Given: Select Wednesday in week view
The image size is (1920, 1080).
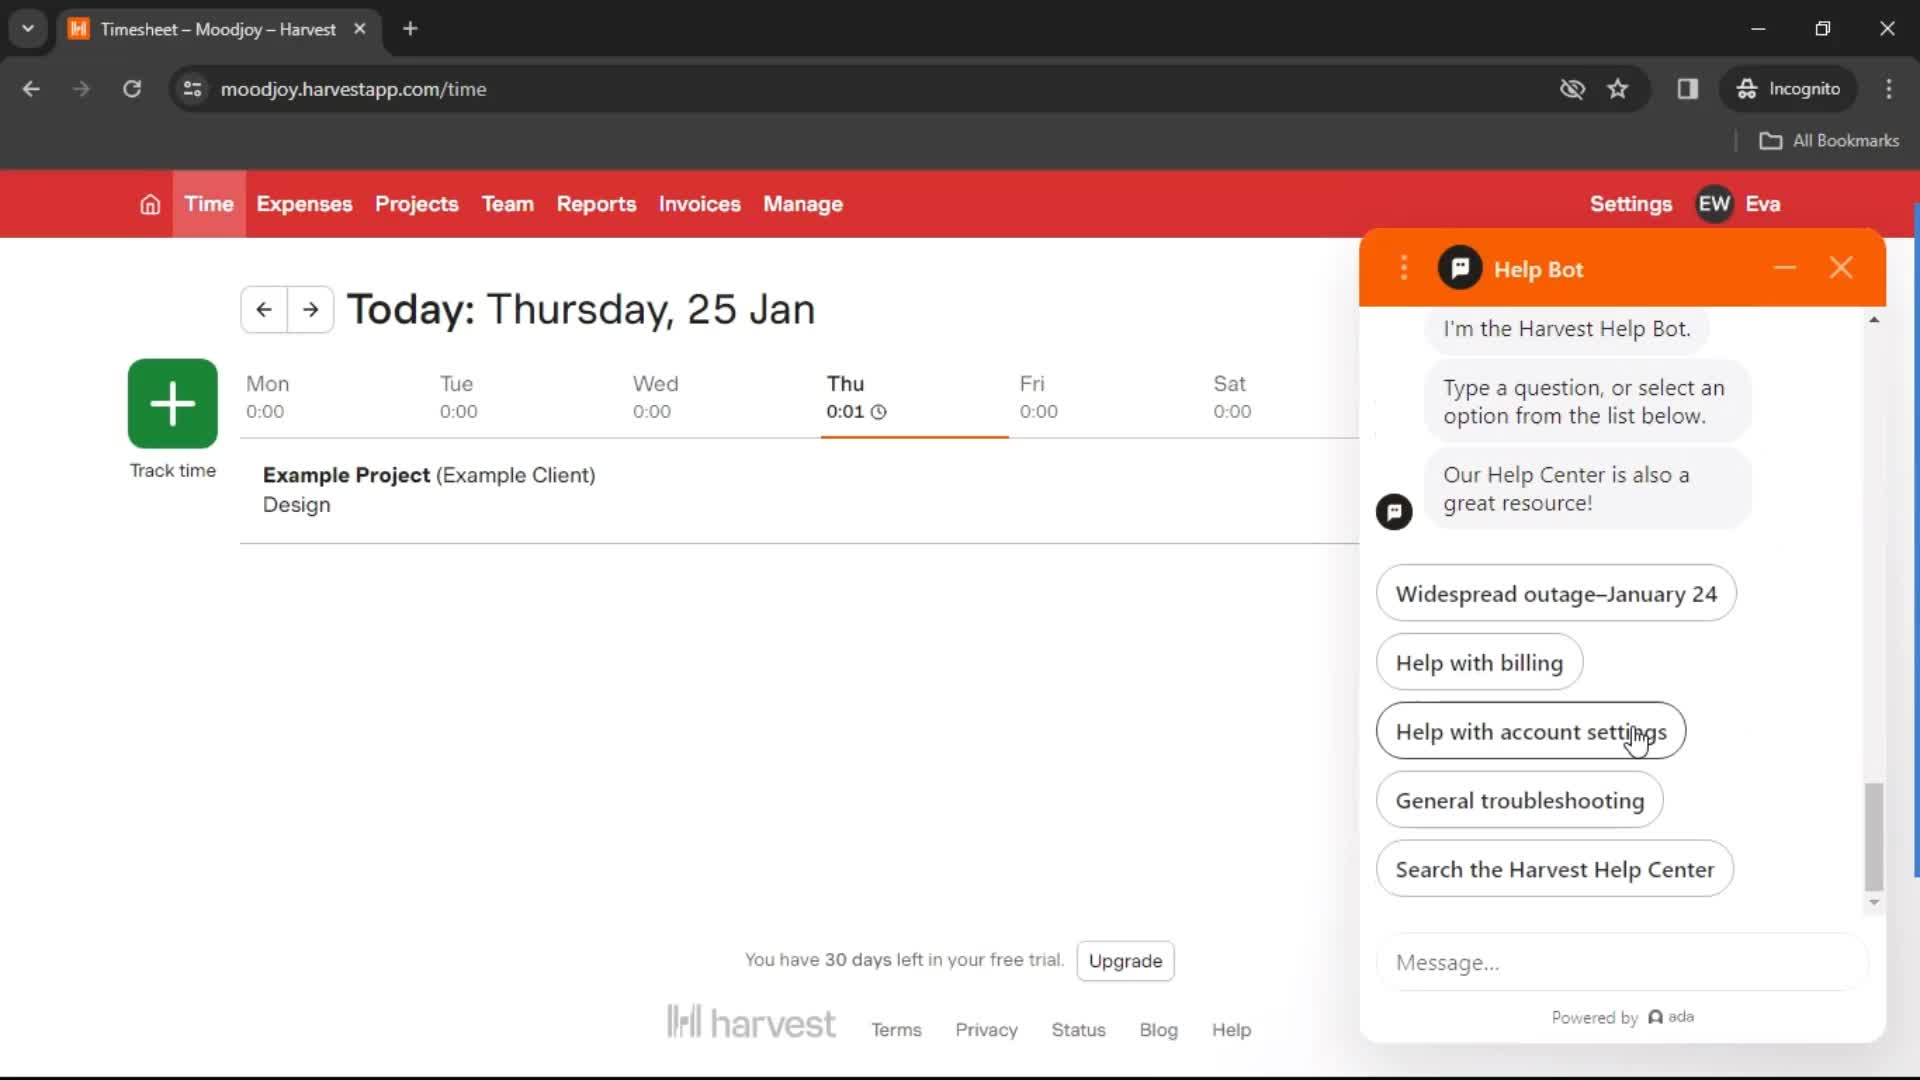Looking at the screenshot, I should coord(655,397).
